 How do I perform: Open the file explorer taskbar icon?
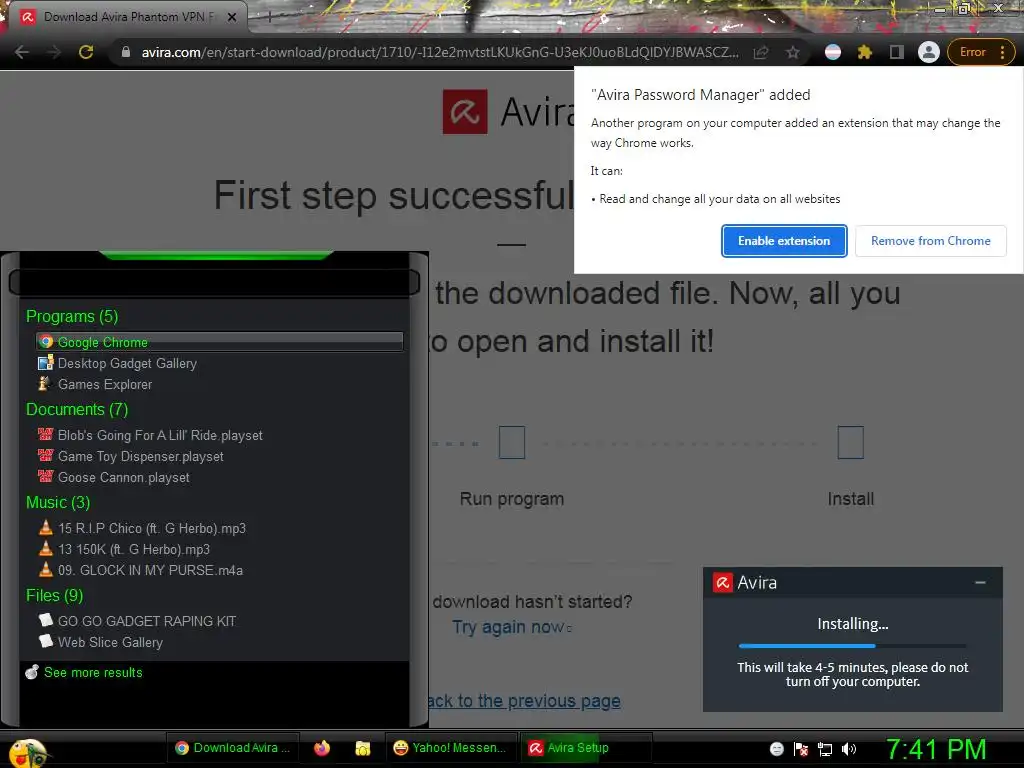tap(363, 748)
